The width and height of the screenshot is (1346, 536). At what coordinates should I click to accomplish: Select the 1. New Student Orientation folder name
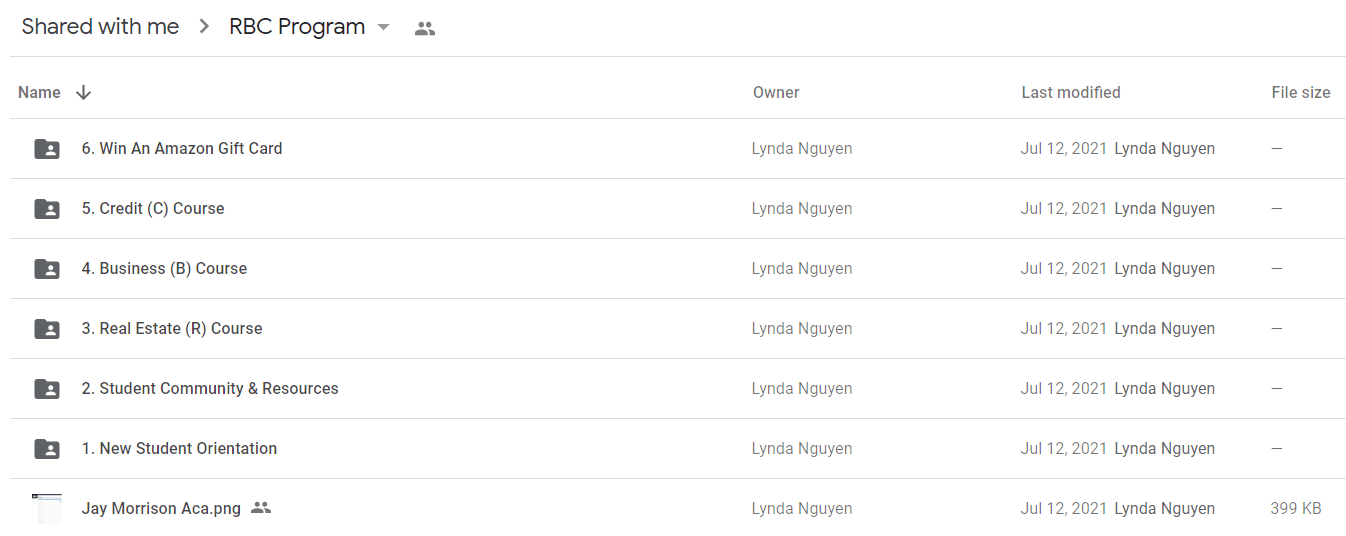coord(179,448)
